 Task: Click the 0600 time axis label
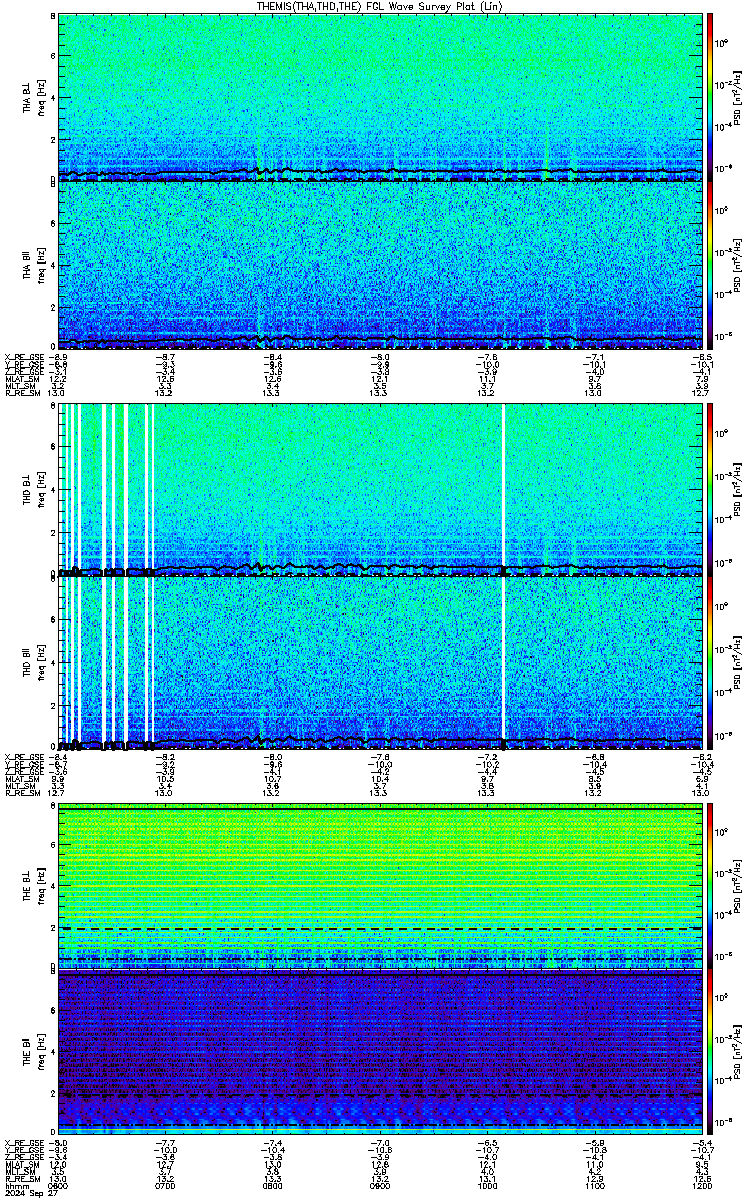(x=58, y=1186)
